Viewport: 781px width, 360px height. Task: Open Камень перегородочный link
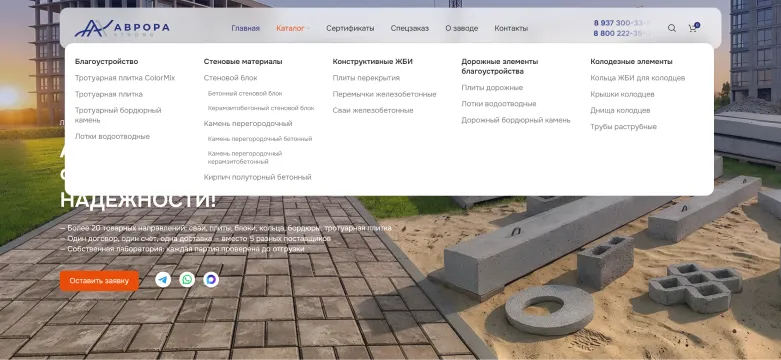pos(248,123)
